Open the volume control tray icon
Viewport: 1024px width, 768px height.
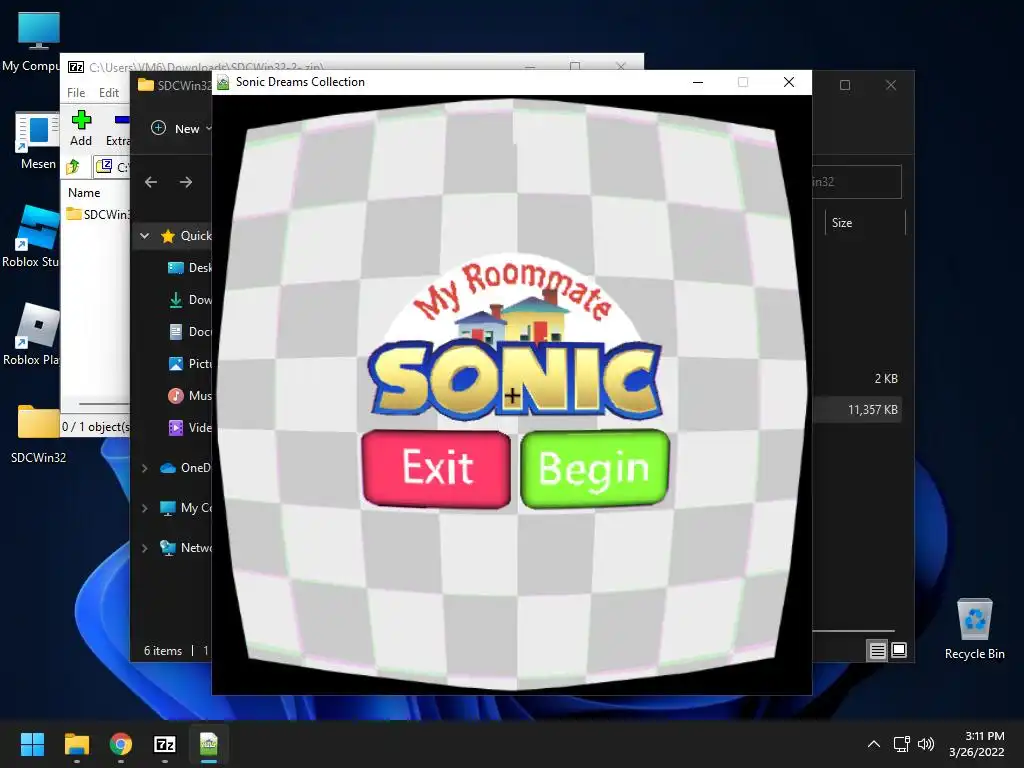pyautogui.click(x=925, y=744)
